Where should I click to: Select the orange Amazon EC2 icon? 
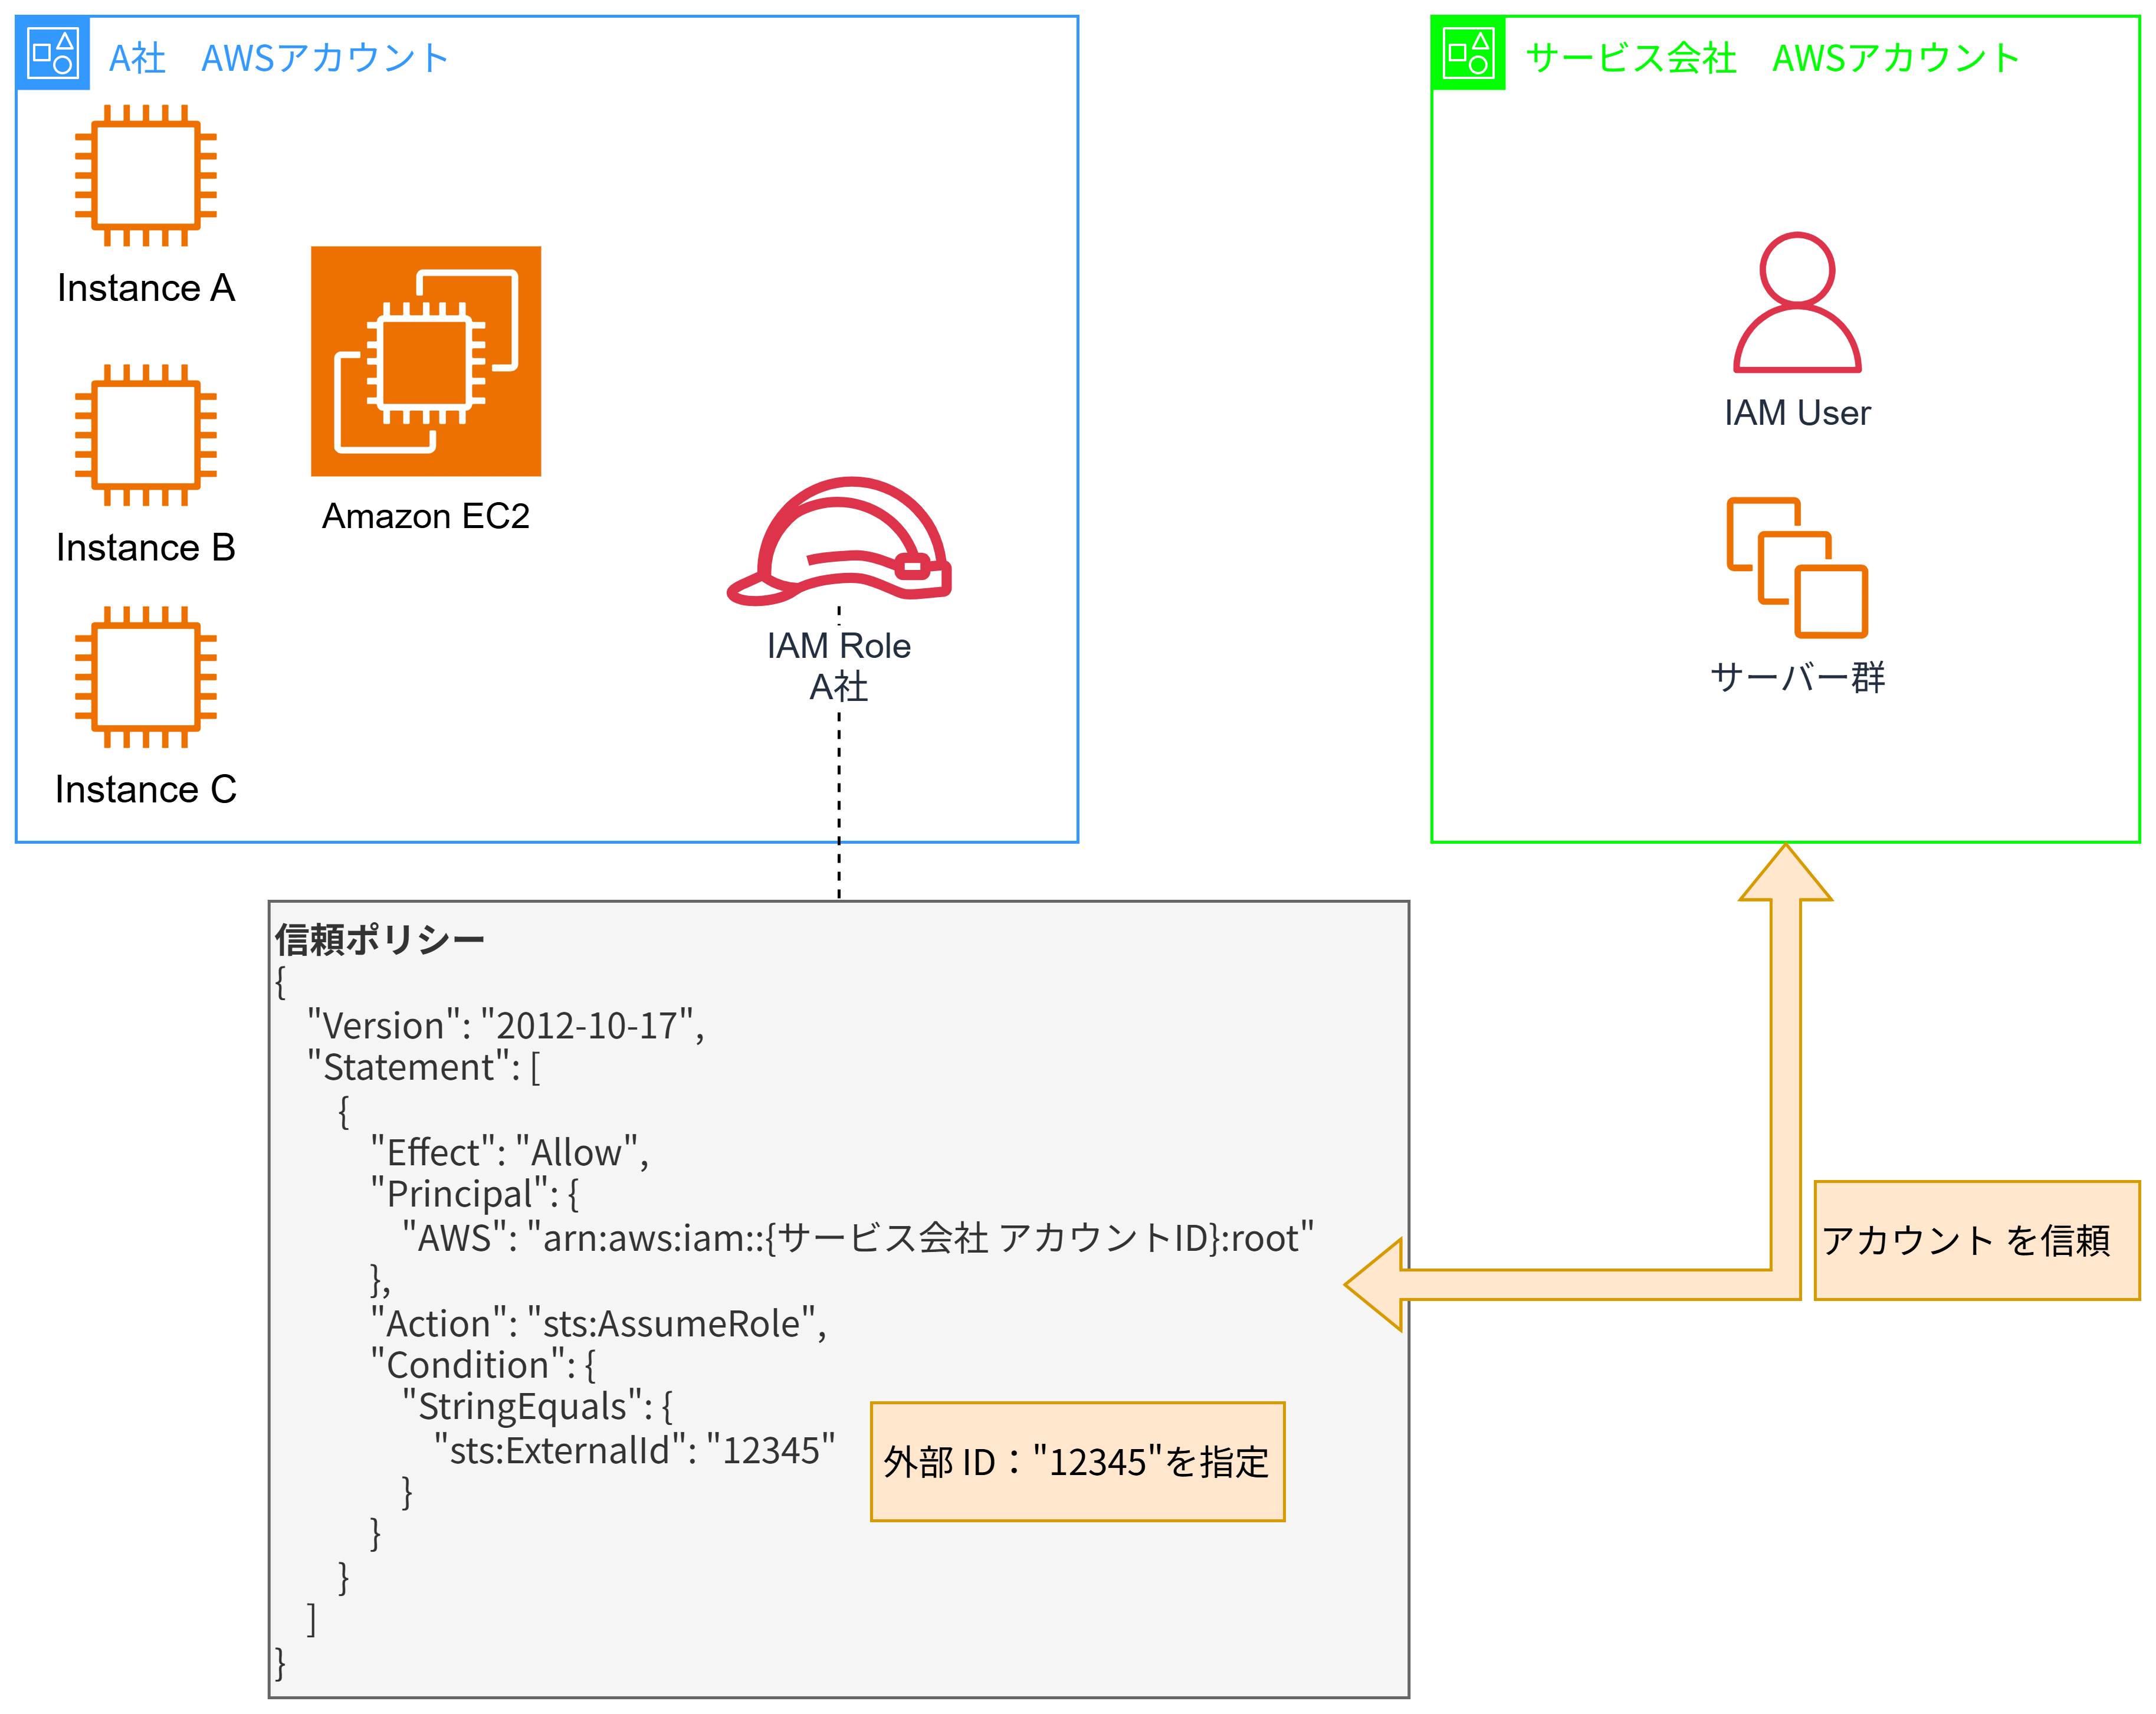click(x=426, y=361)
